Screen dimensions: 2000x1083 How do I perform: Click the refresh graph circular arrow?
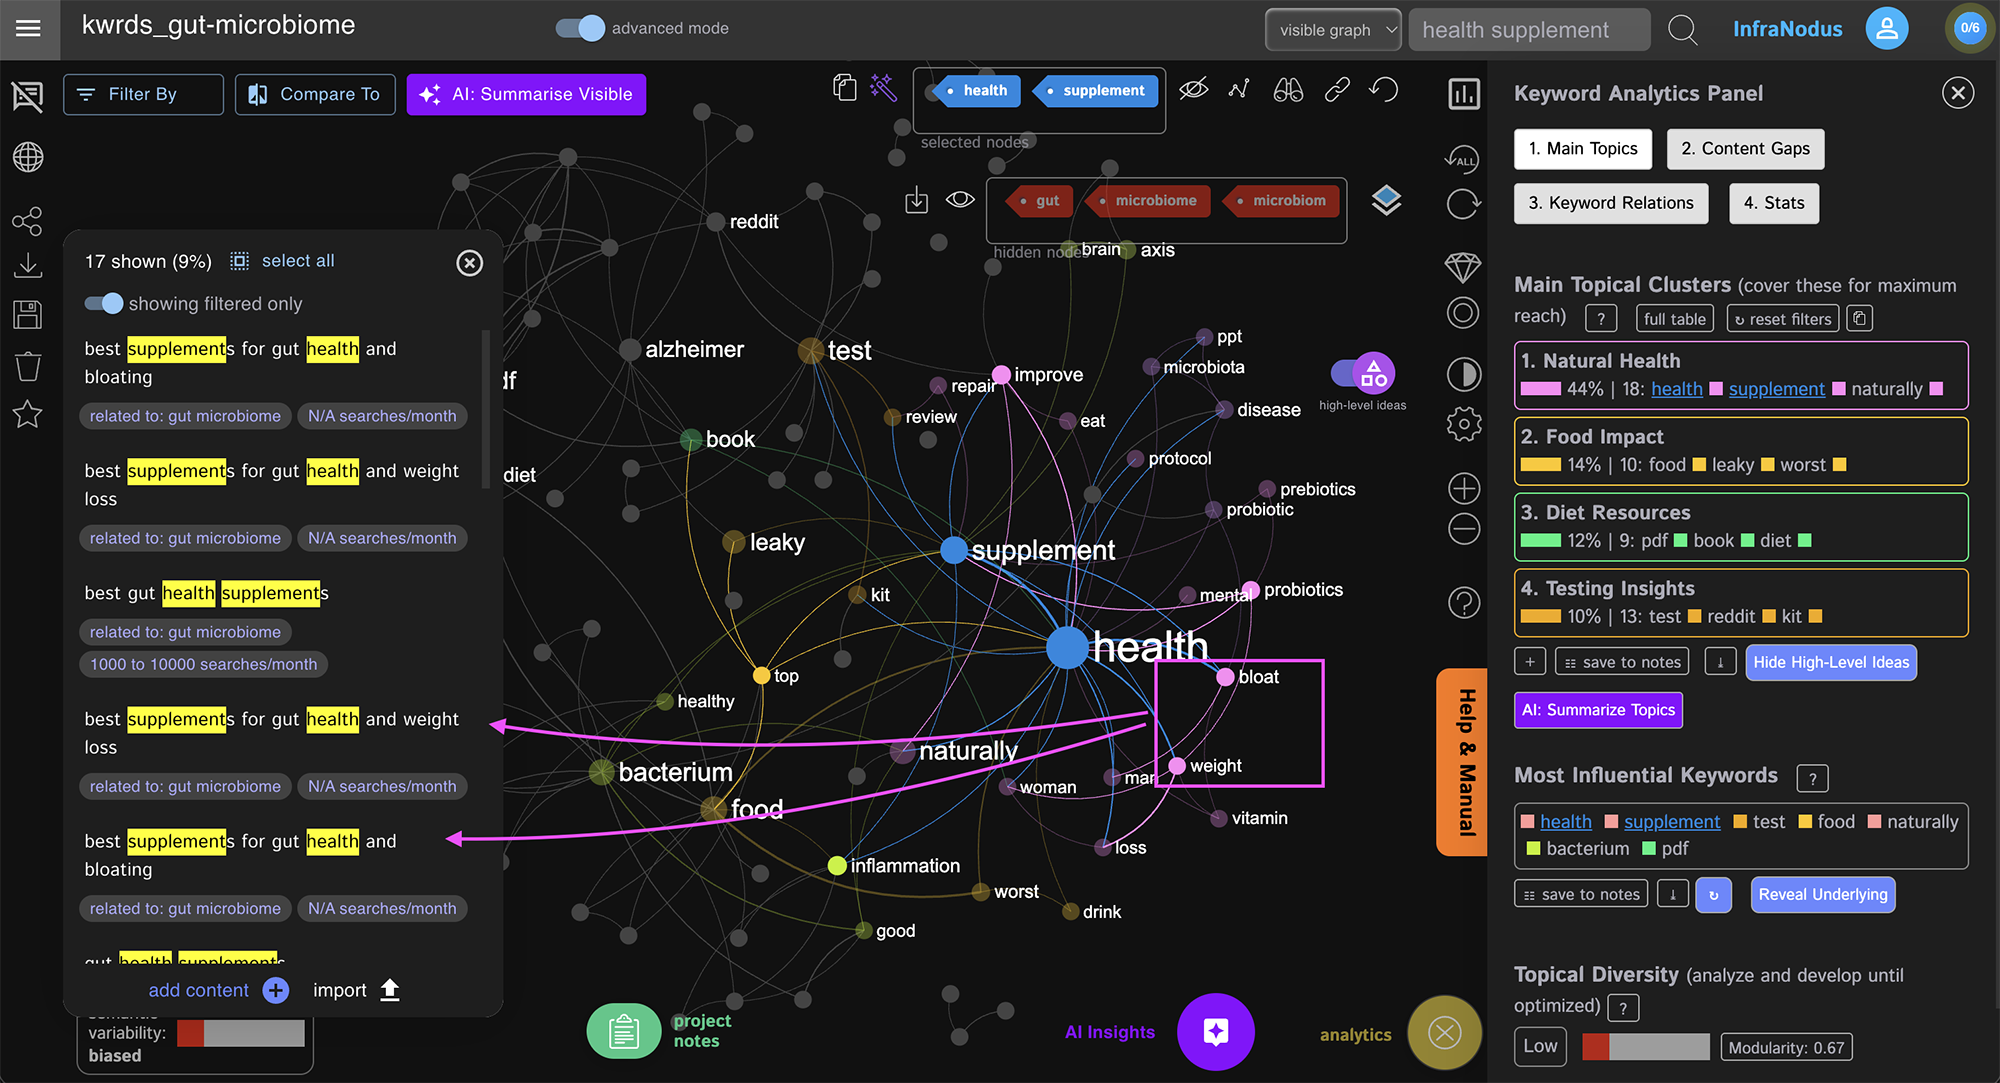coord(1463,204)
